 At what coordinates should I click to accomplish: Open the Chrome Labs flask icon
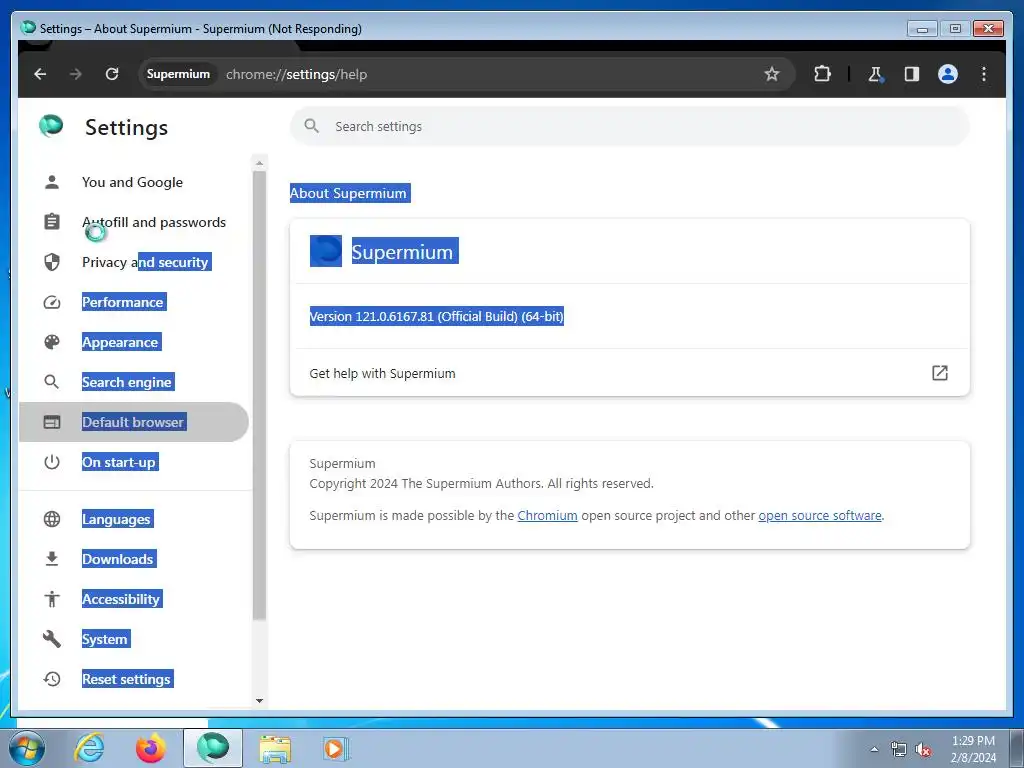coord(876,74)
